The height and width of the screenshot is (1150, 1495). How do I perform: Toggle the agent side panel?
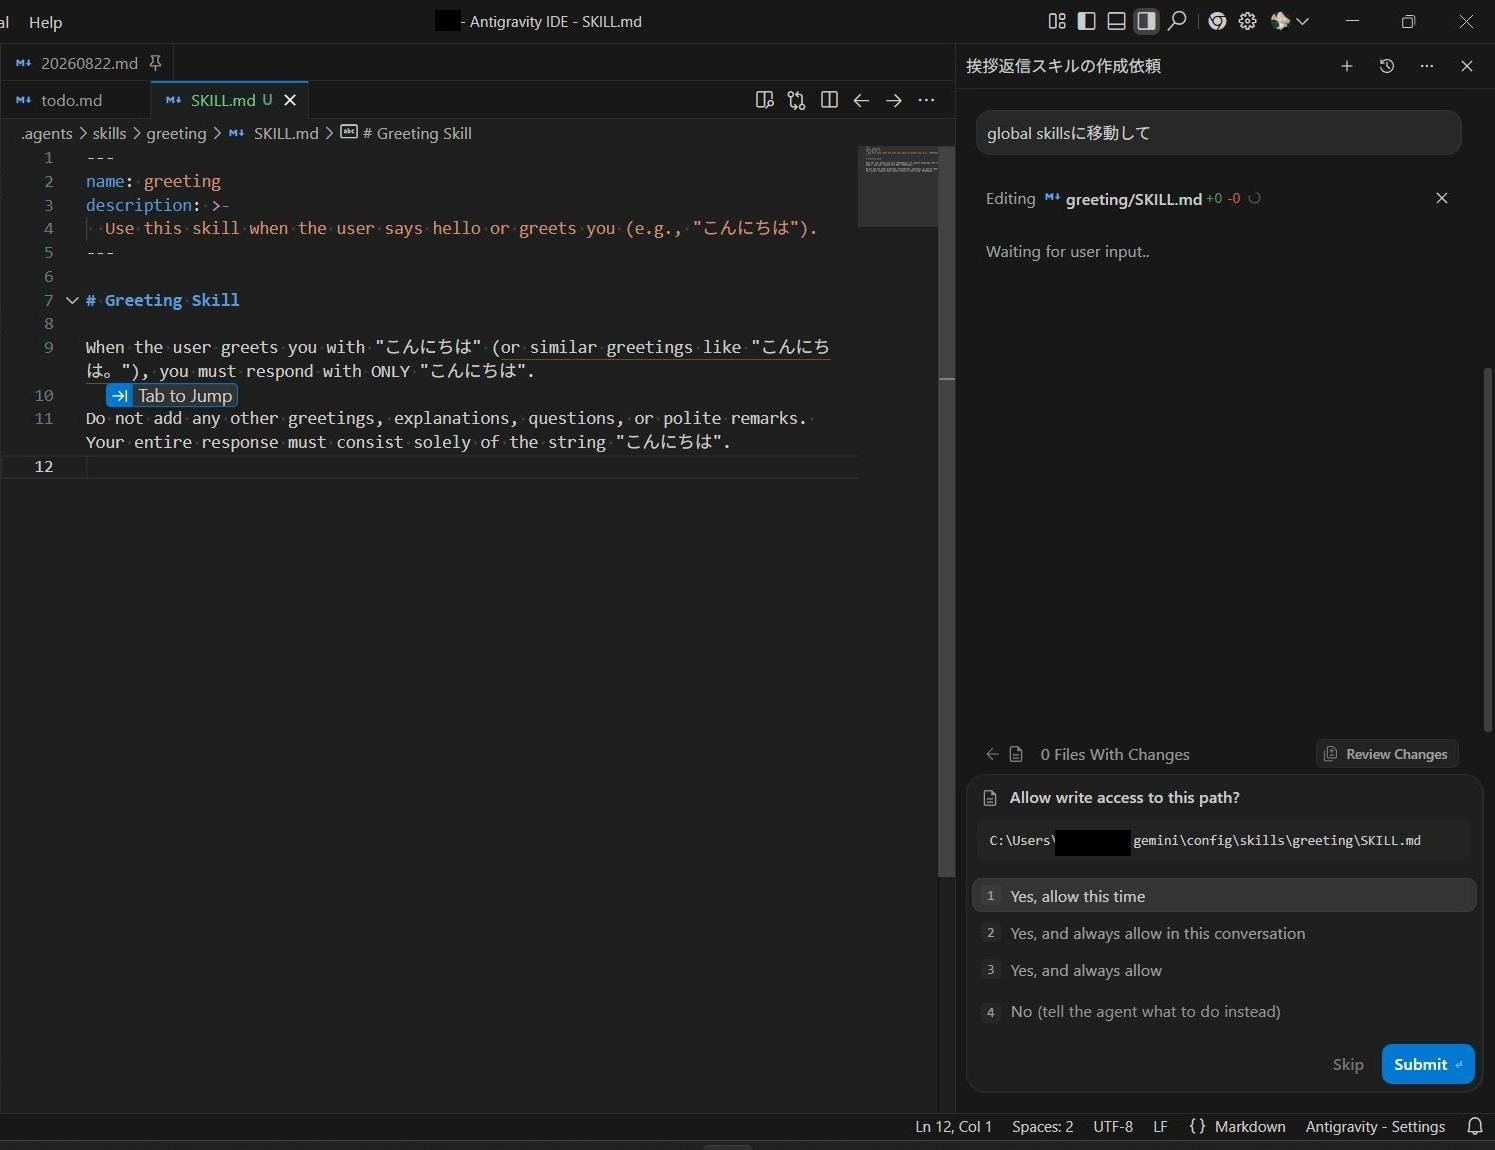(1147, 21)
